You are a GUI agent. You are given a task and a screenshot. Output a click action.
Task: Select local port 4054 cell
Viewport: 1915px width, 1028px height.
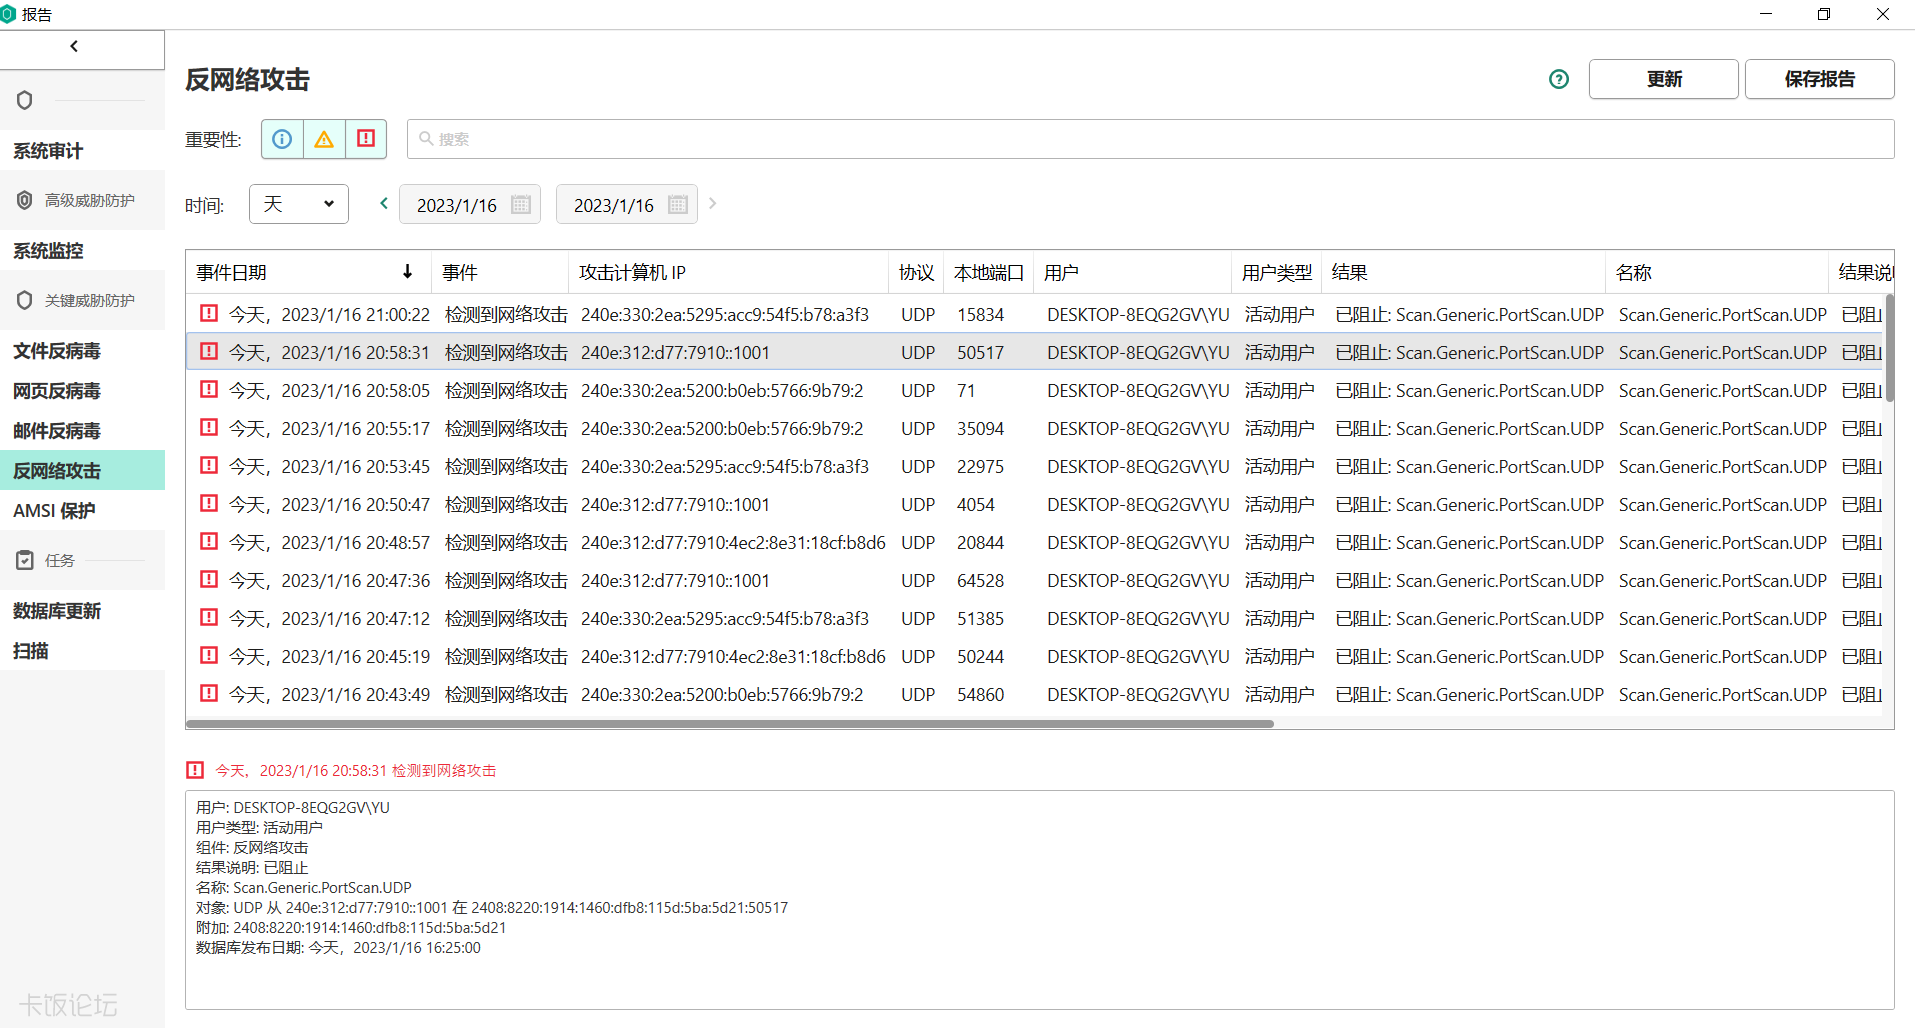976,504
